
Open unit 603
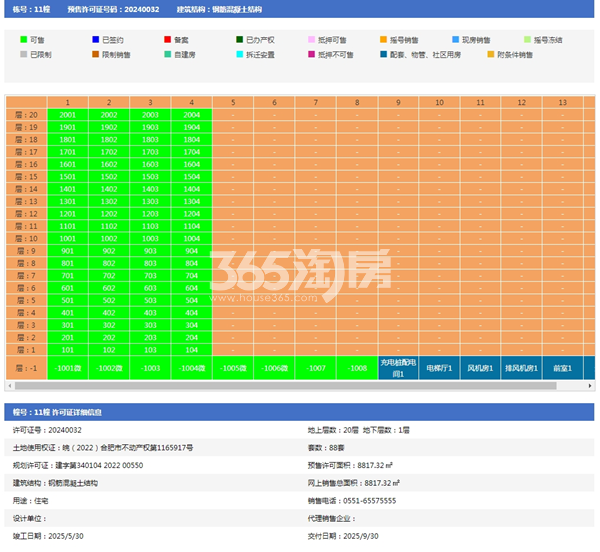pos(150,288)
